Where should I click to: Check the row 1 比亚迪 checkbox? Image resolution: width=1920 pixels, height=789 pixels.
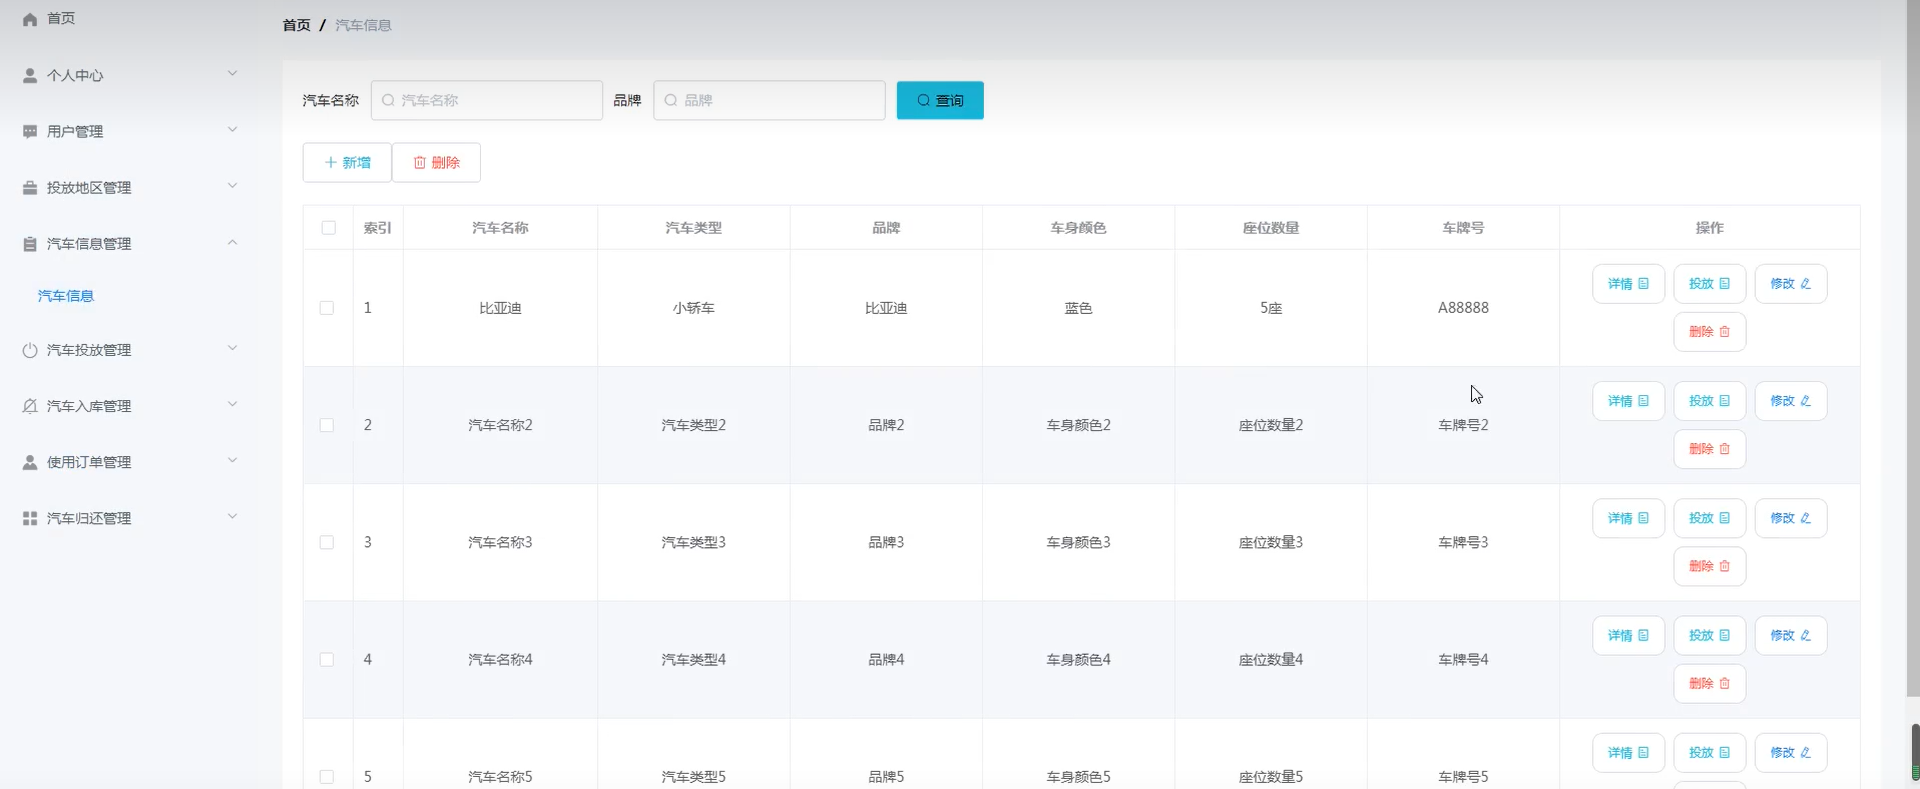click(x=327, y=308)
